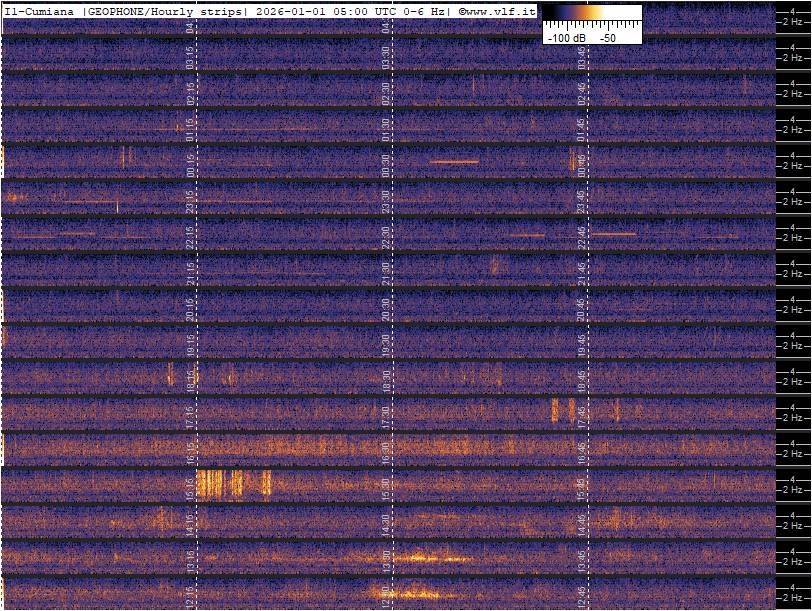Click the 03:15 time marker
The width and height of the screenshot is (812, 611).
point(190,56)
